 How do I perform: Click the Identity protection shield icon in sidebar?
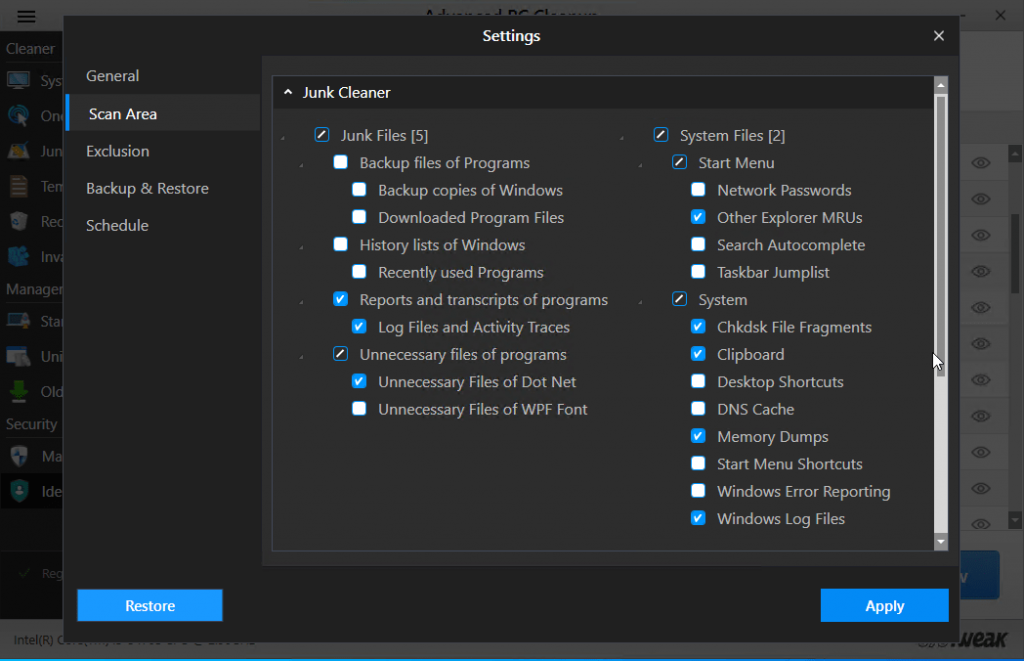click(x=19, y=491)
